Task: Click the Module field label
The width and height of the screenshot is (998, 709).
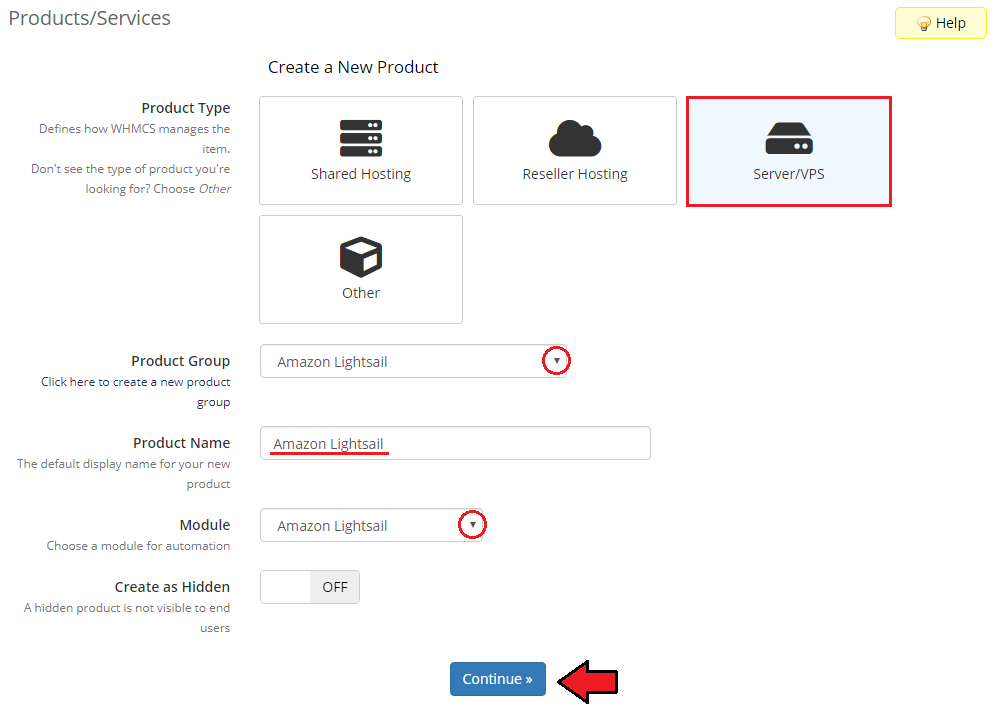Action: point(205,524)
